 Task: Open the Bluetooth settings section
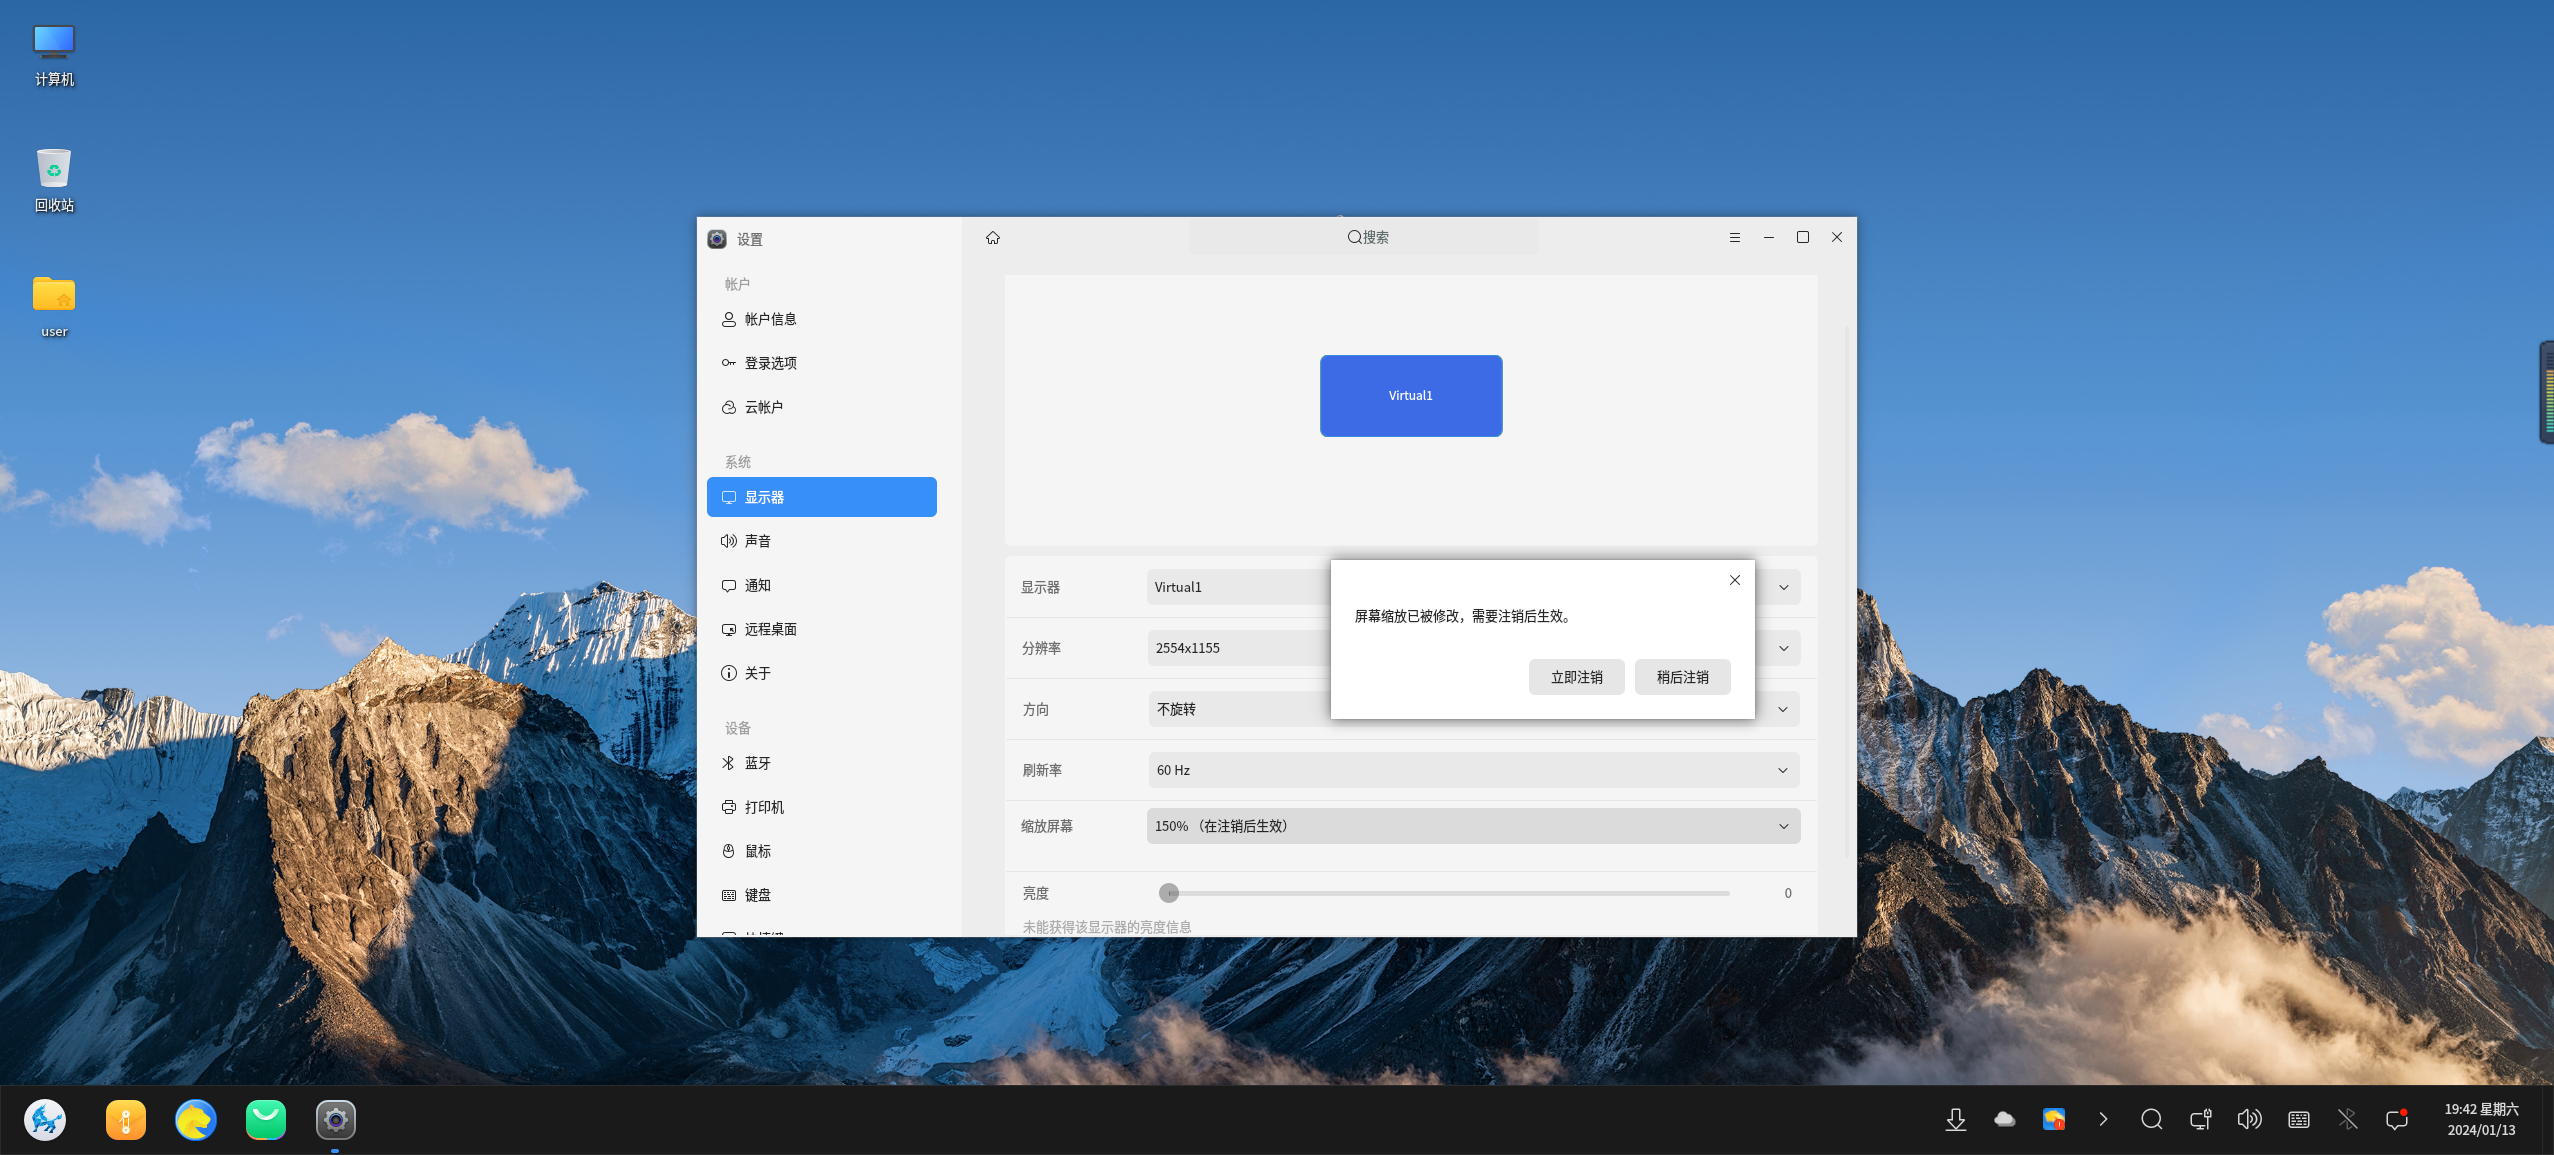[x=757, y=763]
